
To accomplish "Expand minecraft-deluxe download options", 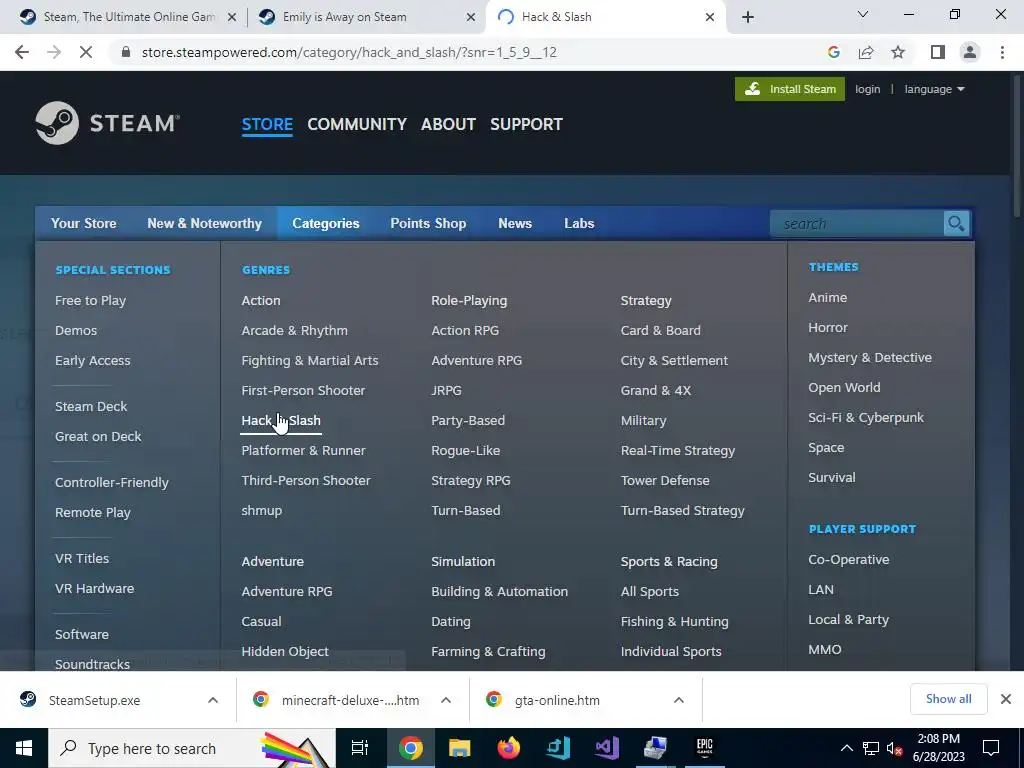I will pos(446,700).
